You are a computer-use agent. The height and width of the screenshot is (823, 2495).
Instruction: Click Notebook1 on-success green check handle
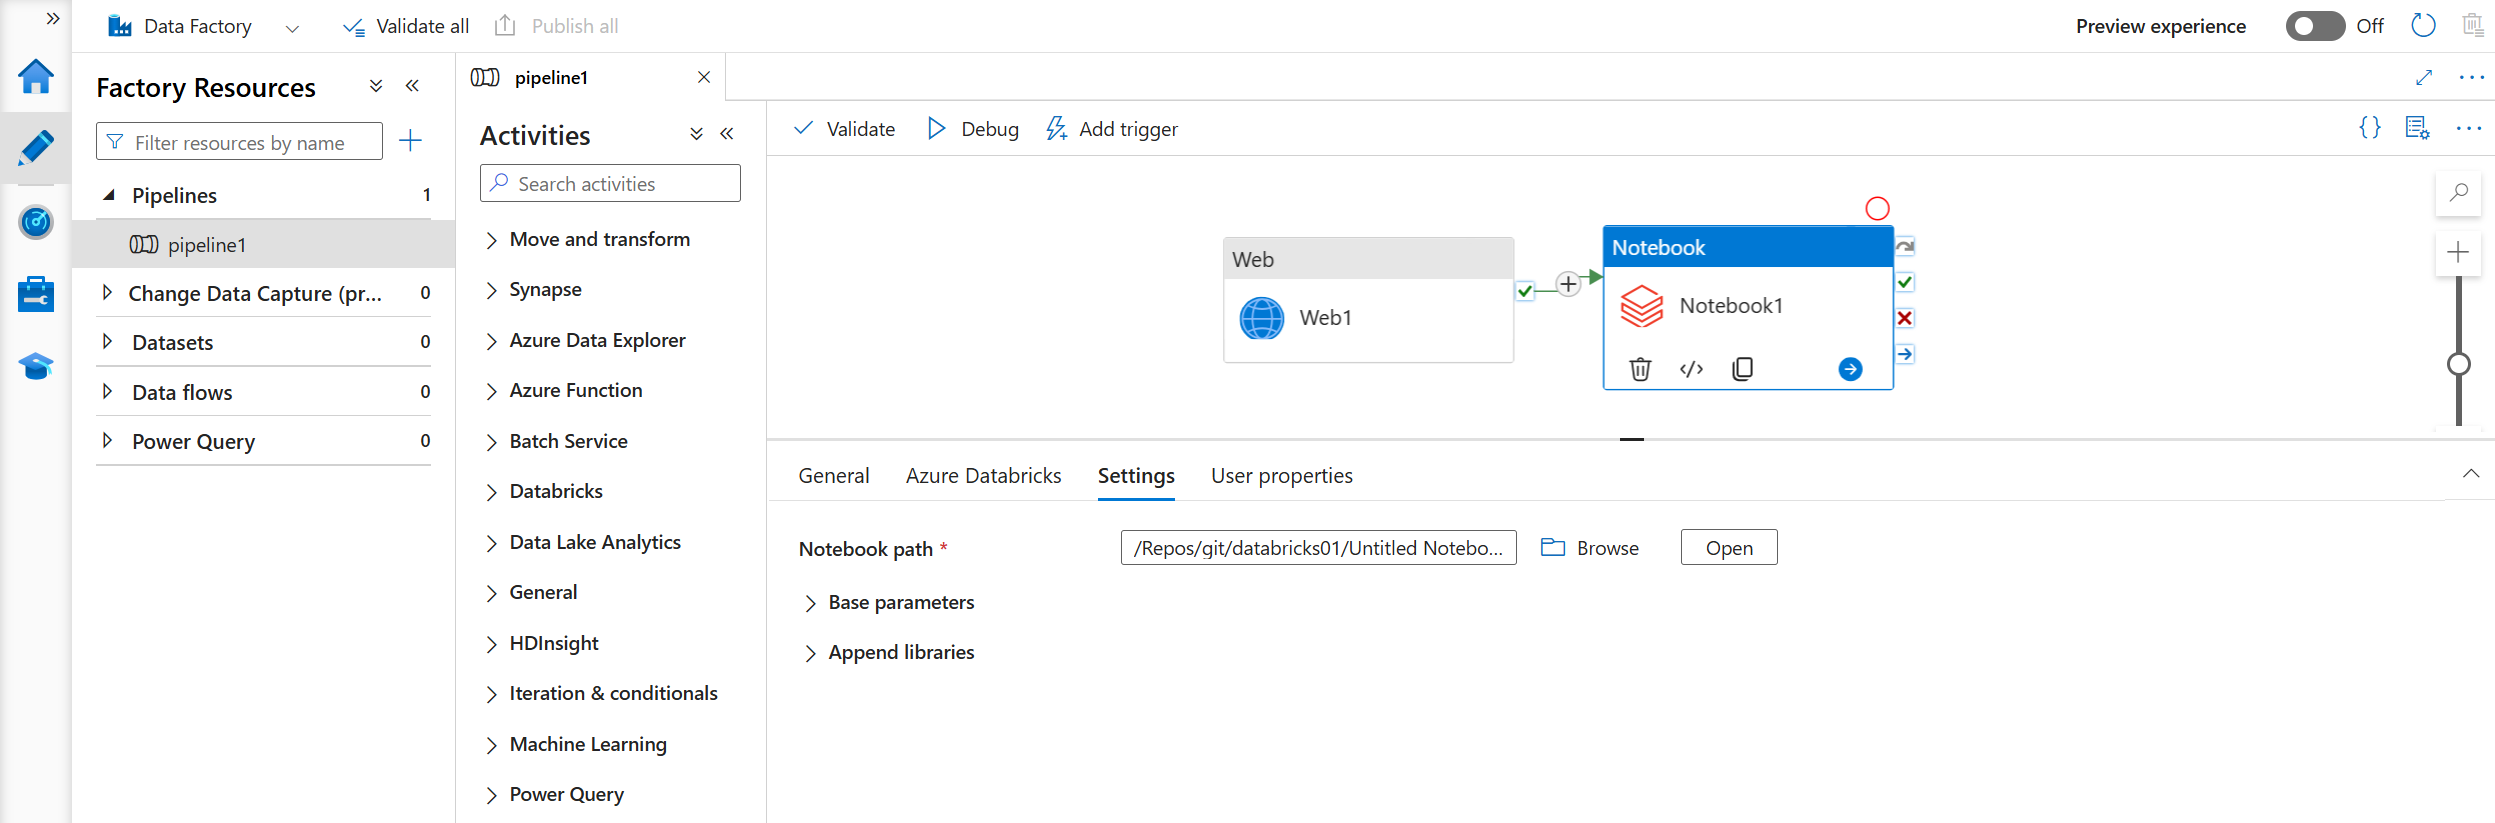coord(1905,282)
